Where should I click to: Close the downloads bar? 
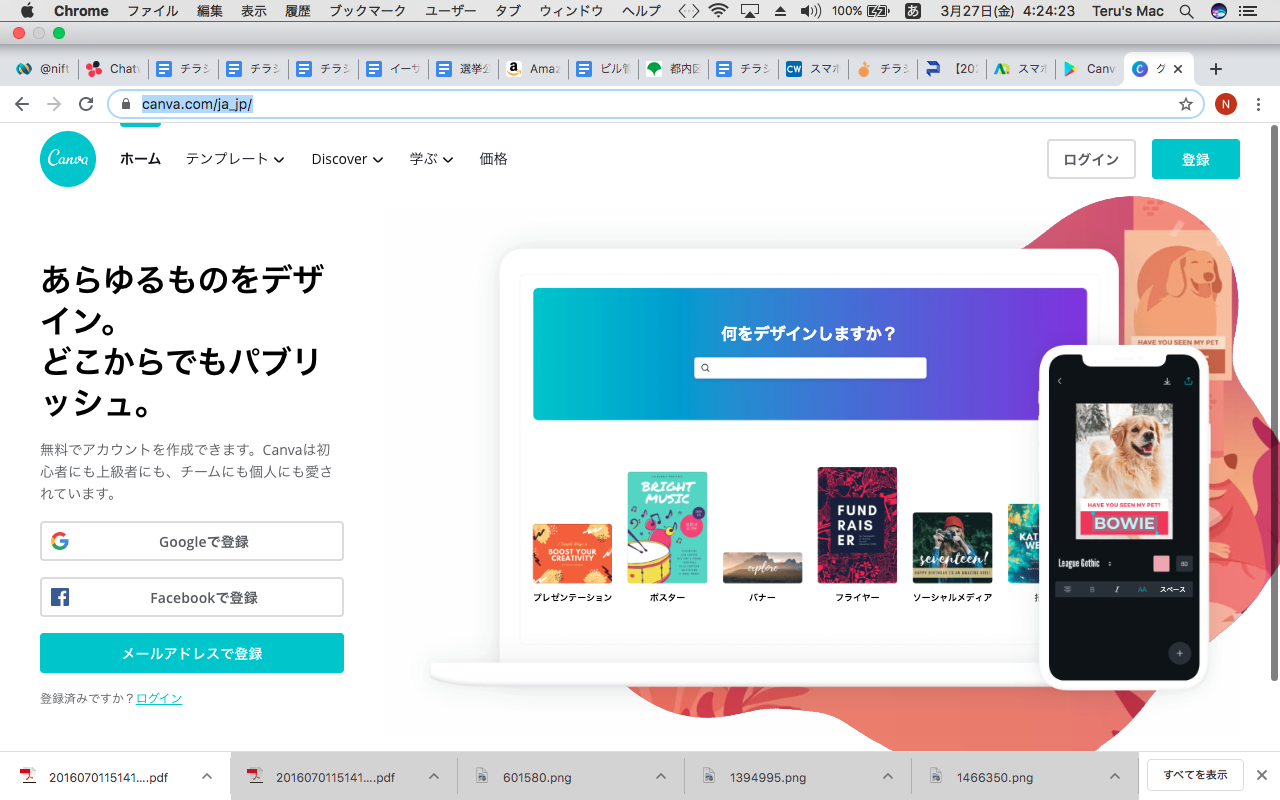(x=1262, y=775)
